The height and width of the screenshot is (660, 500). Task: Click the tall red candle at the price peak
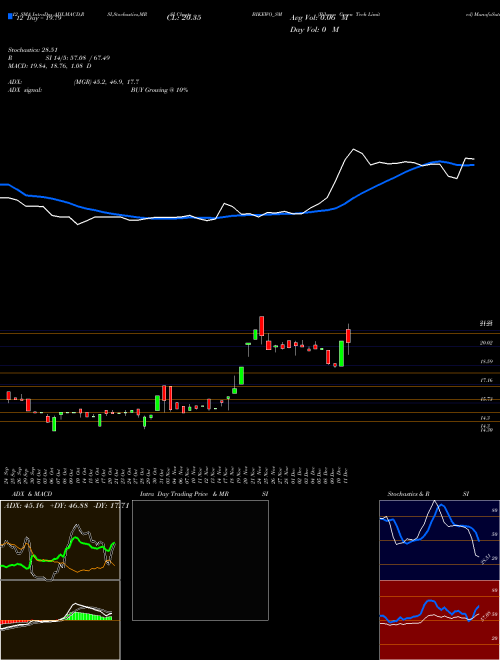click(261, 326)
